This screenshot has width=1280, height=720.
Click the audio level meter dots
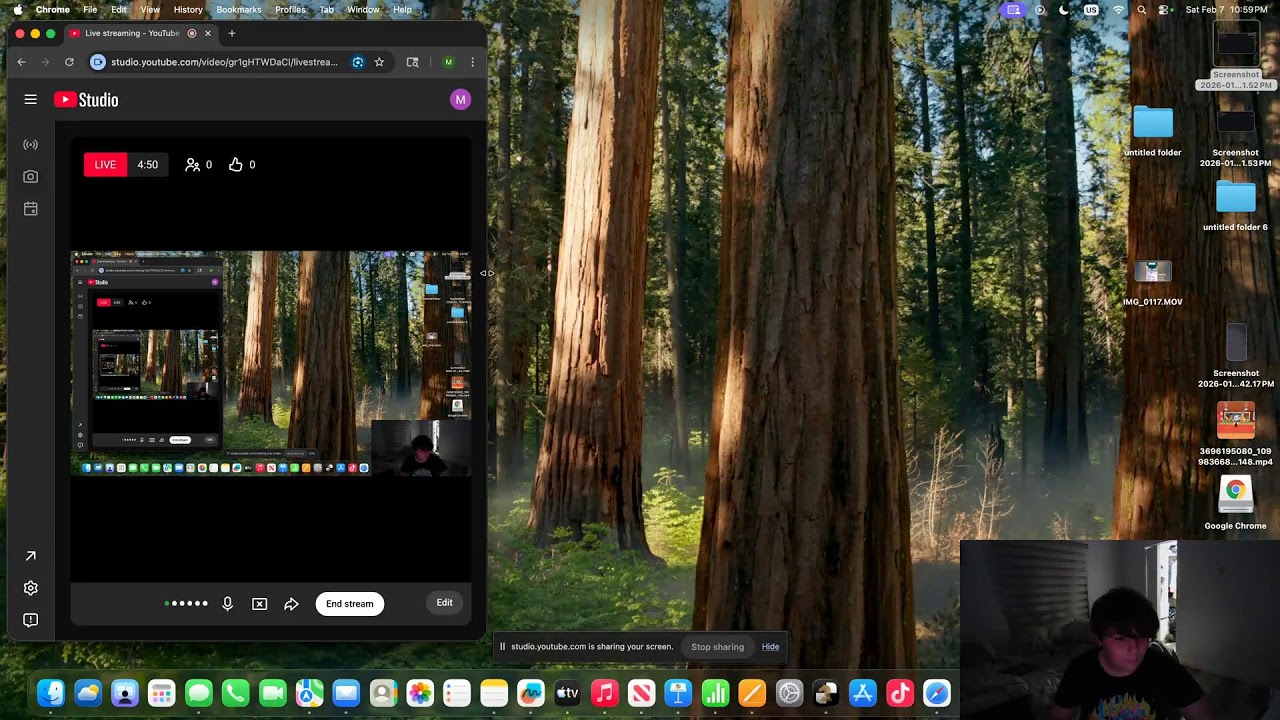click(187, 603)
